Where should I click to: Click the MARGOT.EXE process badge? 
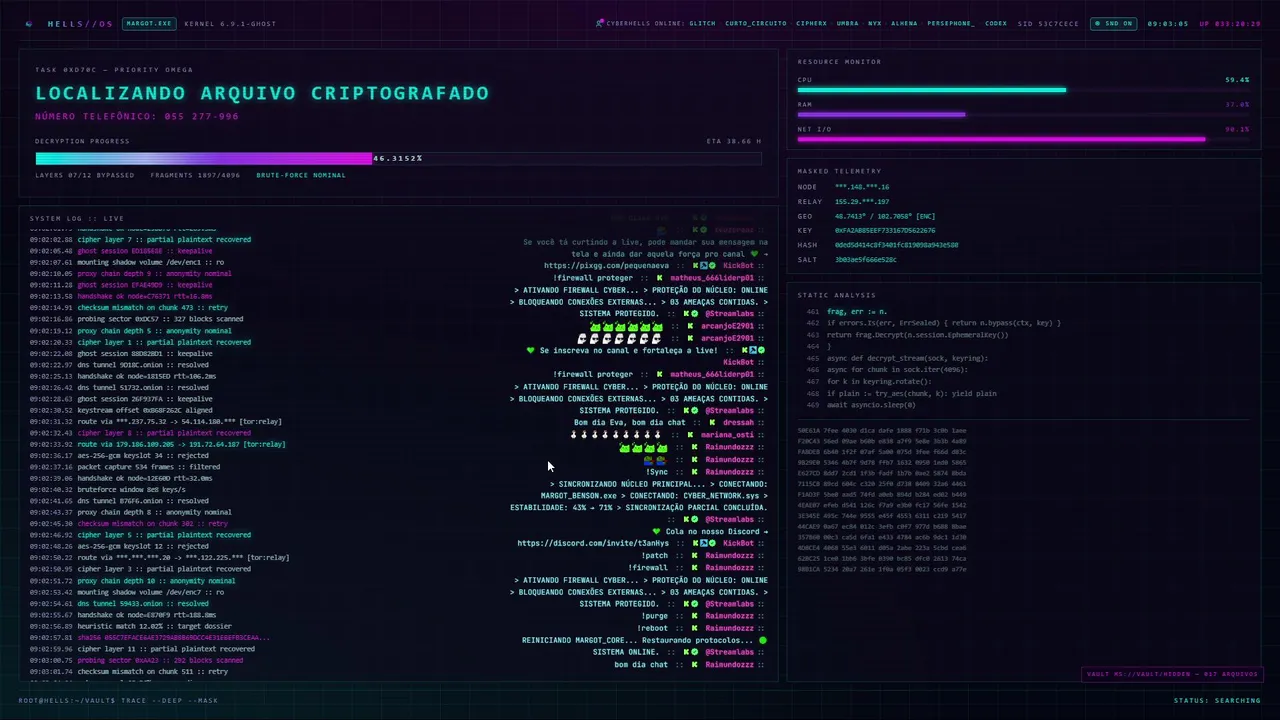149,23
